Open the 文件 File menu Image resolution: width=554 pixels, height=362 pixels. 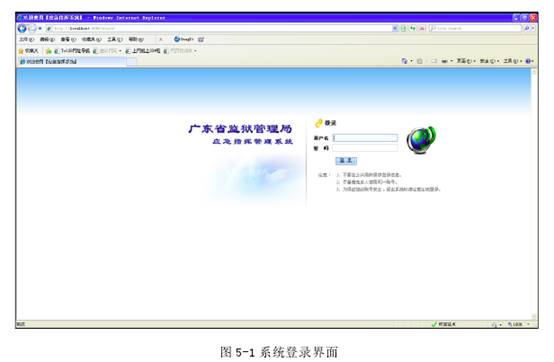26,39
